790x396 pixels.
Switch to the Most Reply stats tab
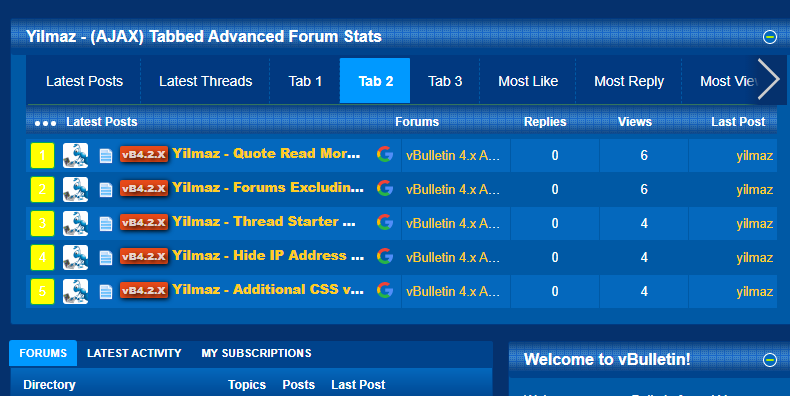(x=629, y=81)
